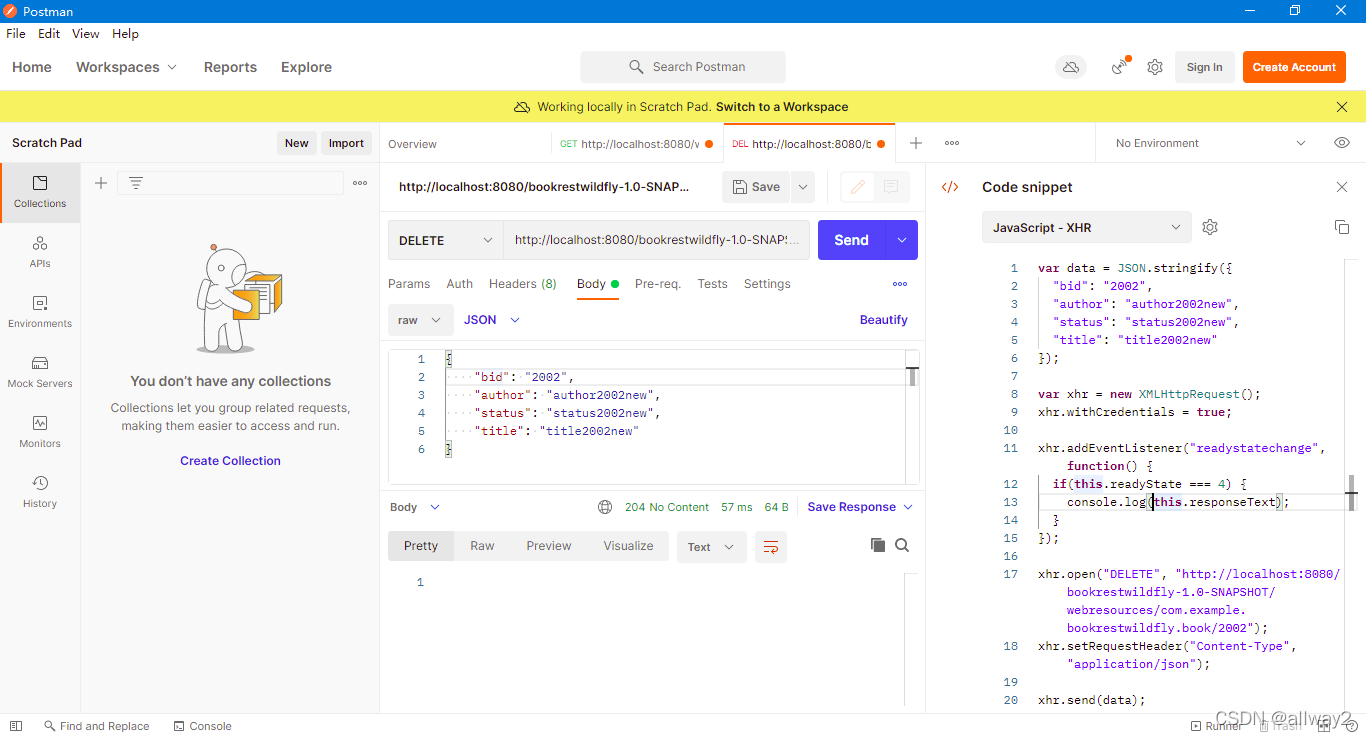Open the Monitors sidebar section
The height and width of the screenshot is (738, 1366).
pyautogui.click(x=40, y=432)
